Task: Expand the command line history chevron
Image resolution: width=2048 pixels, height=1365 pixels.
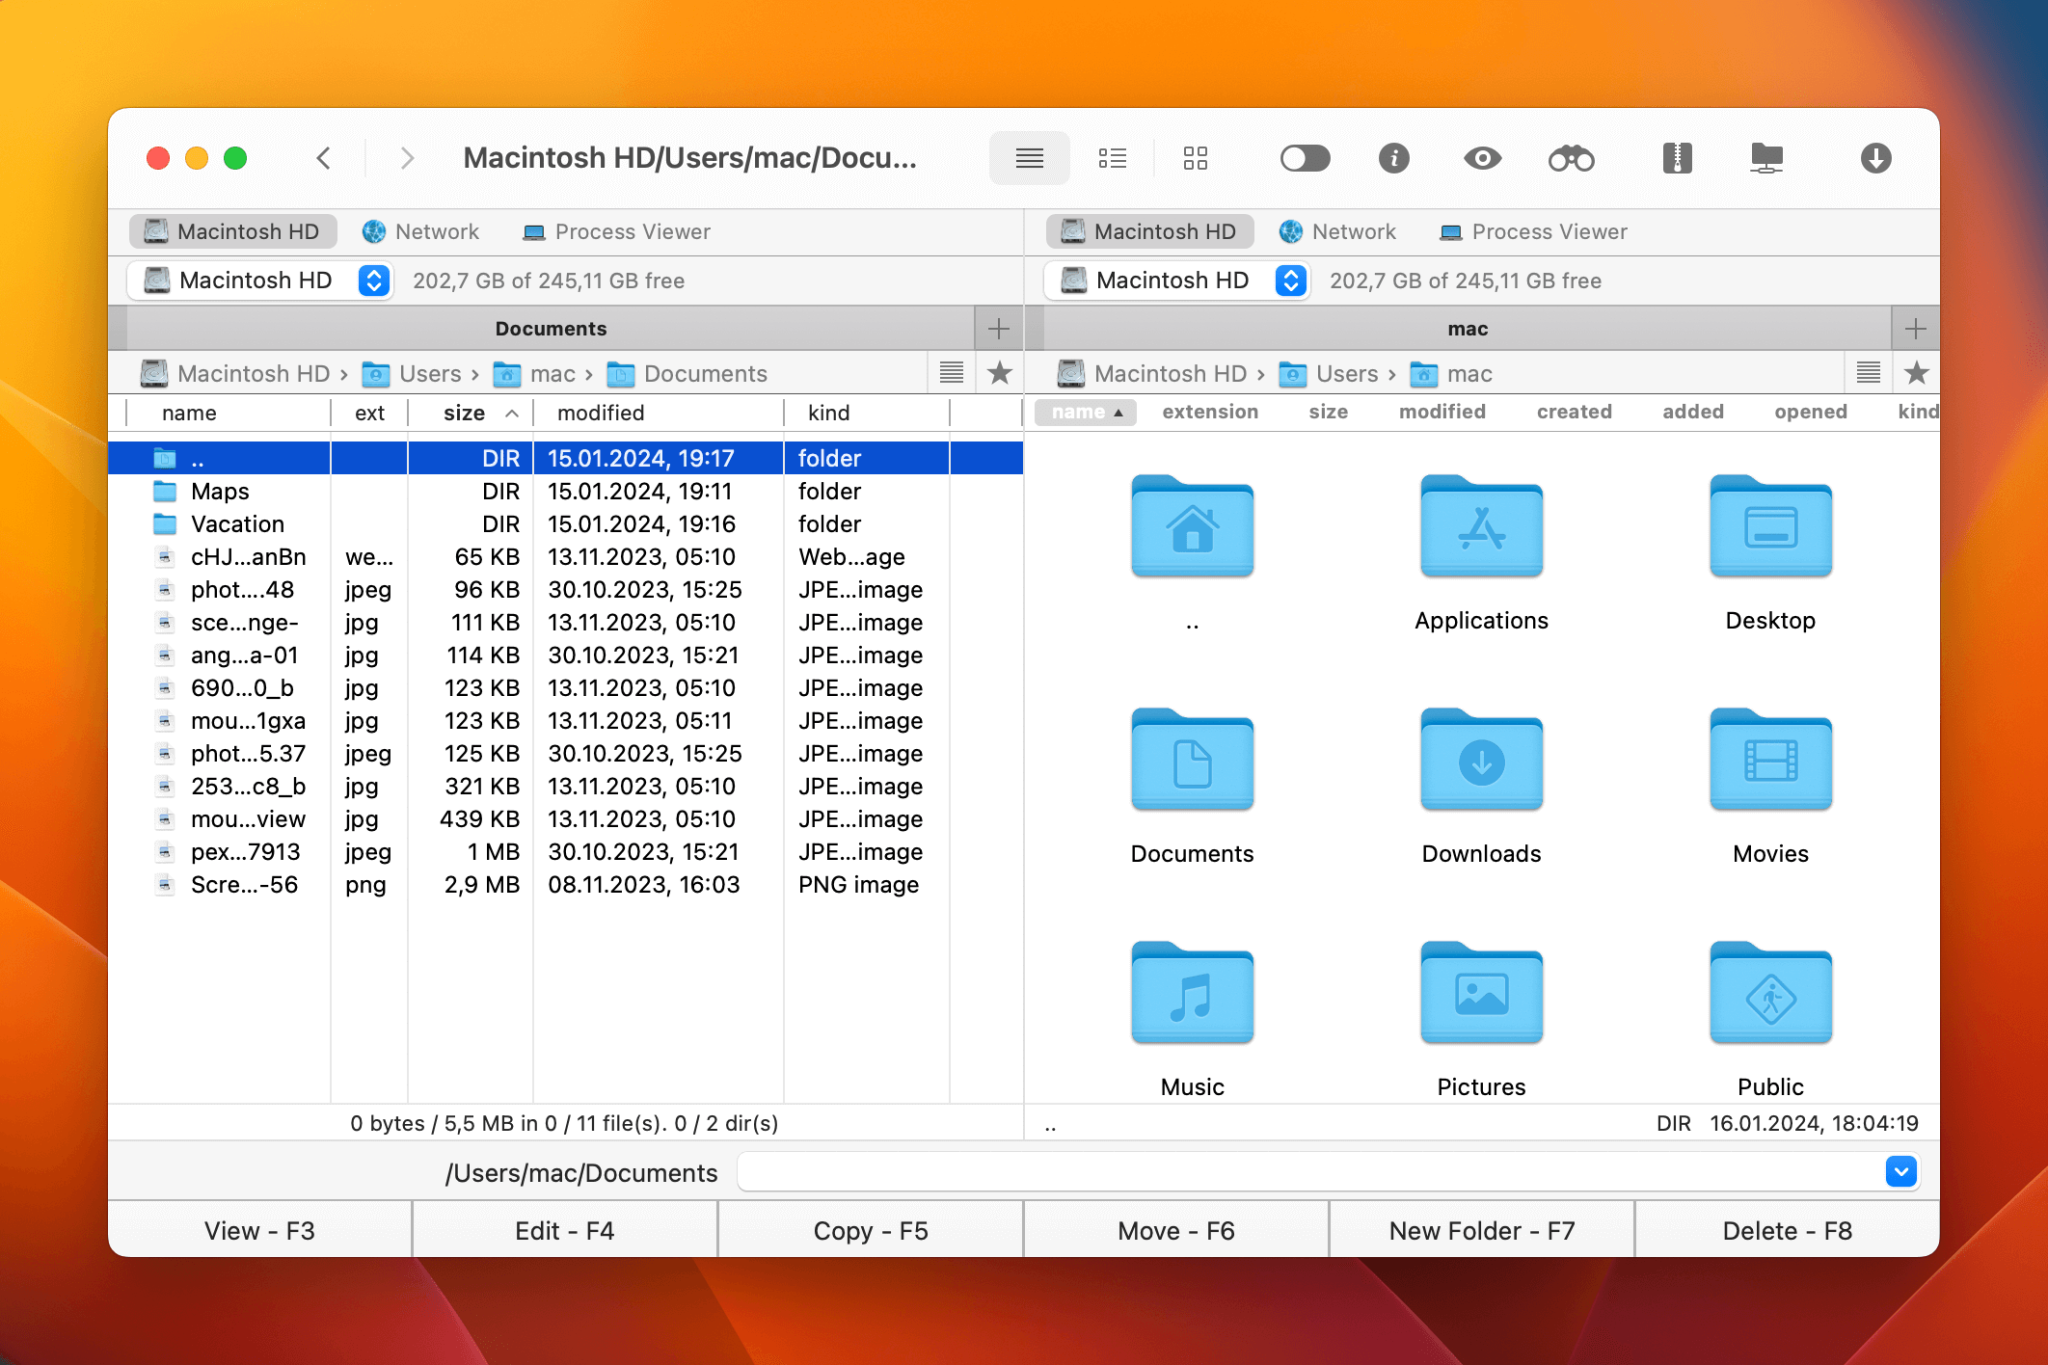Action: (1901, 1171)
